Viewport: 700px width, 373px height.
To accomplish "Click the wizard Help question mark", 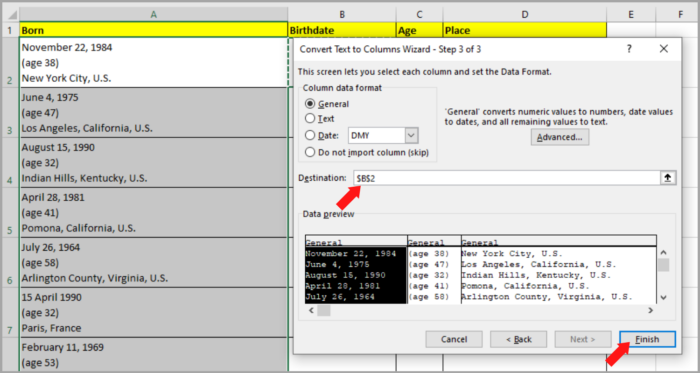I will pyautogui.click(x=629, y=49).
